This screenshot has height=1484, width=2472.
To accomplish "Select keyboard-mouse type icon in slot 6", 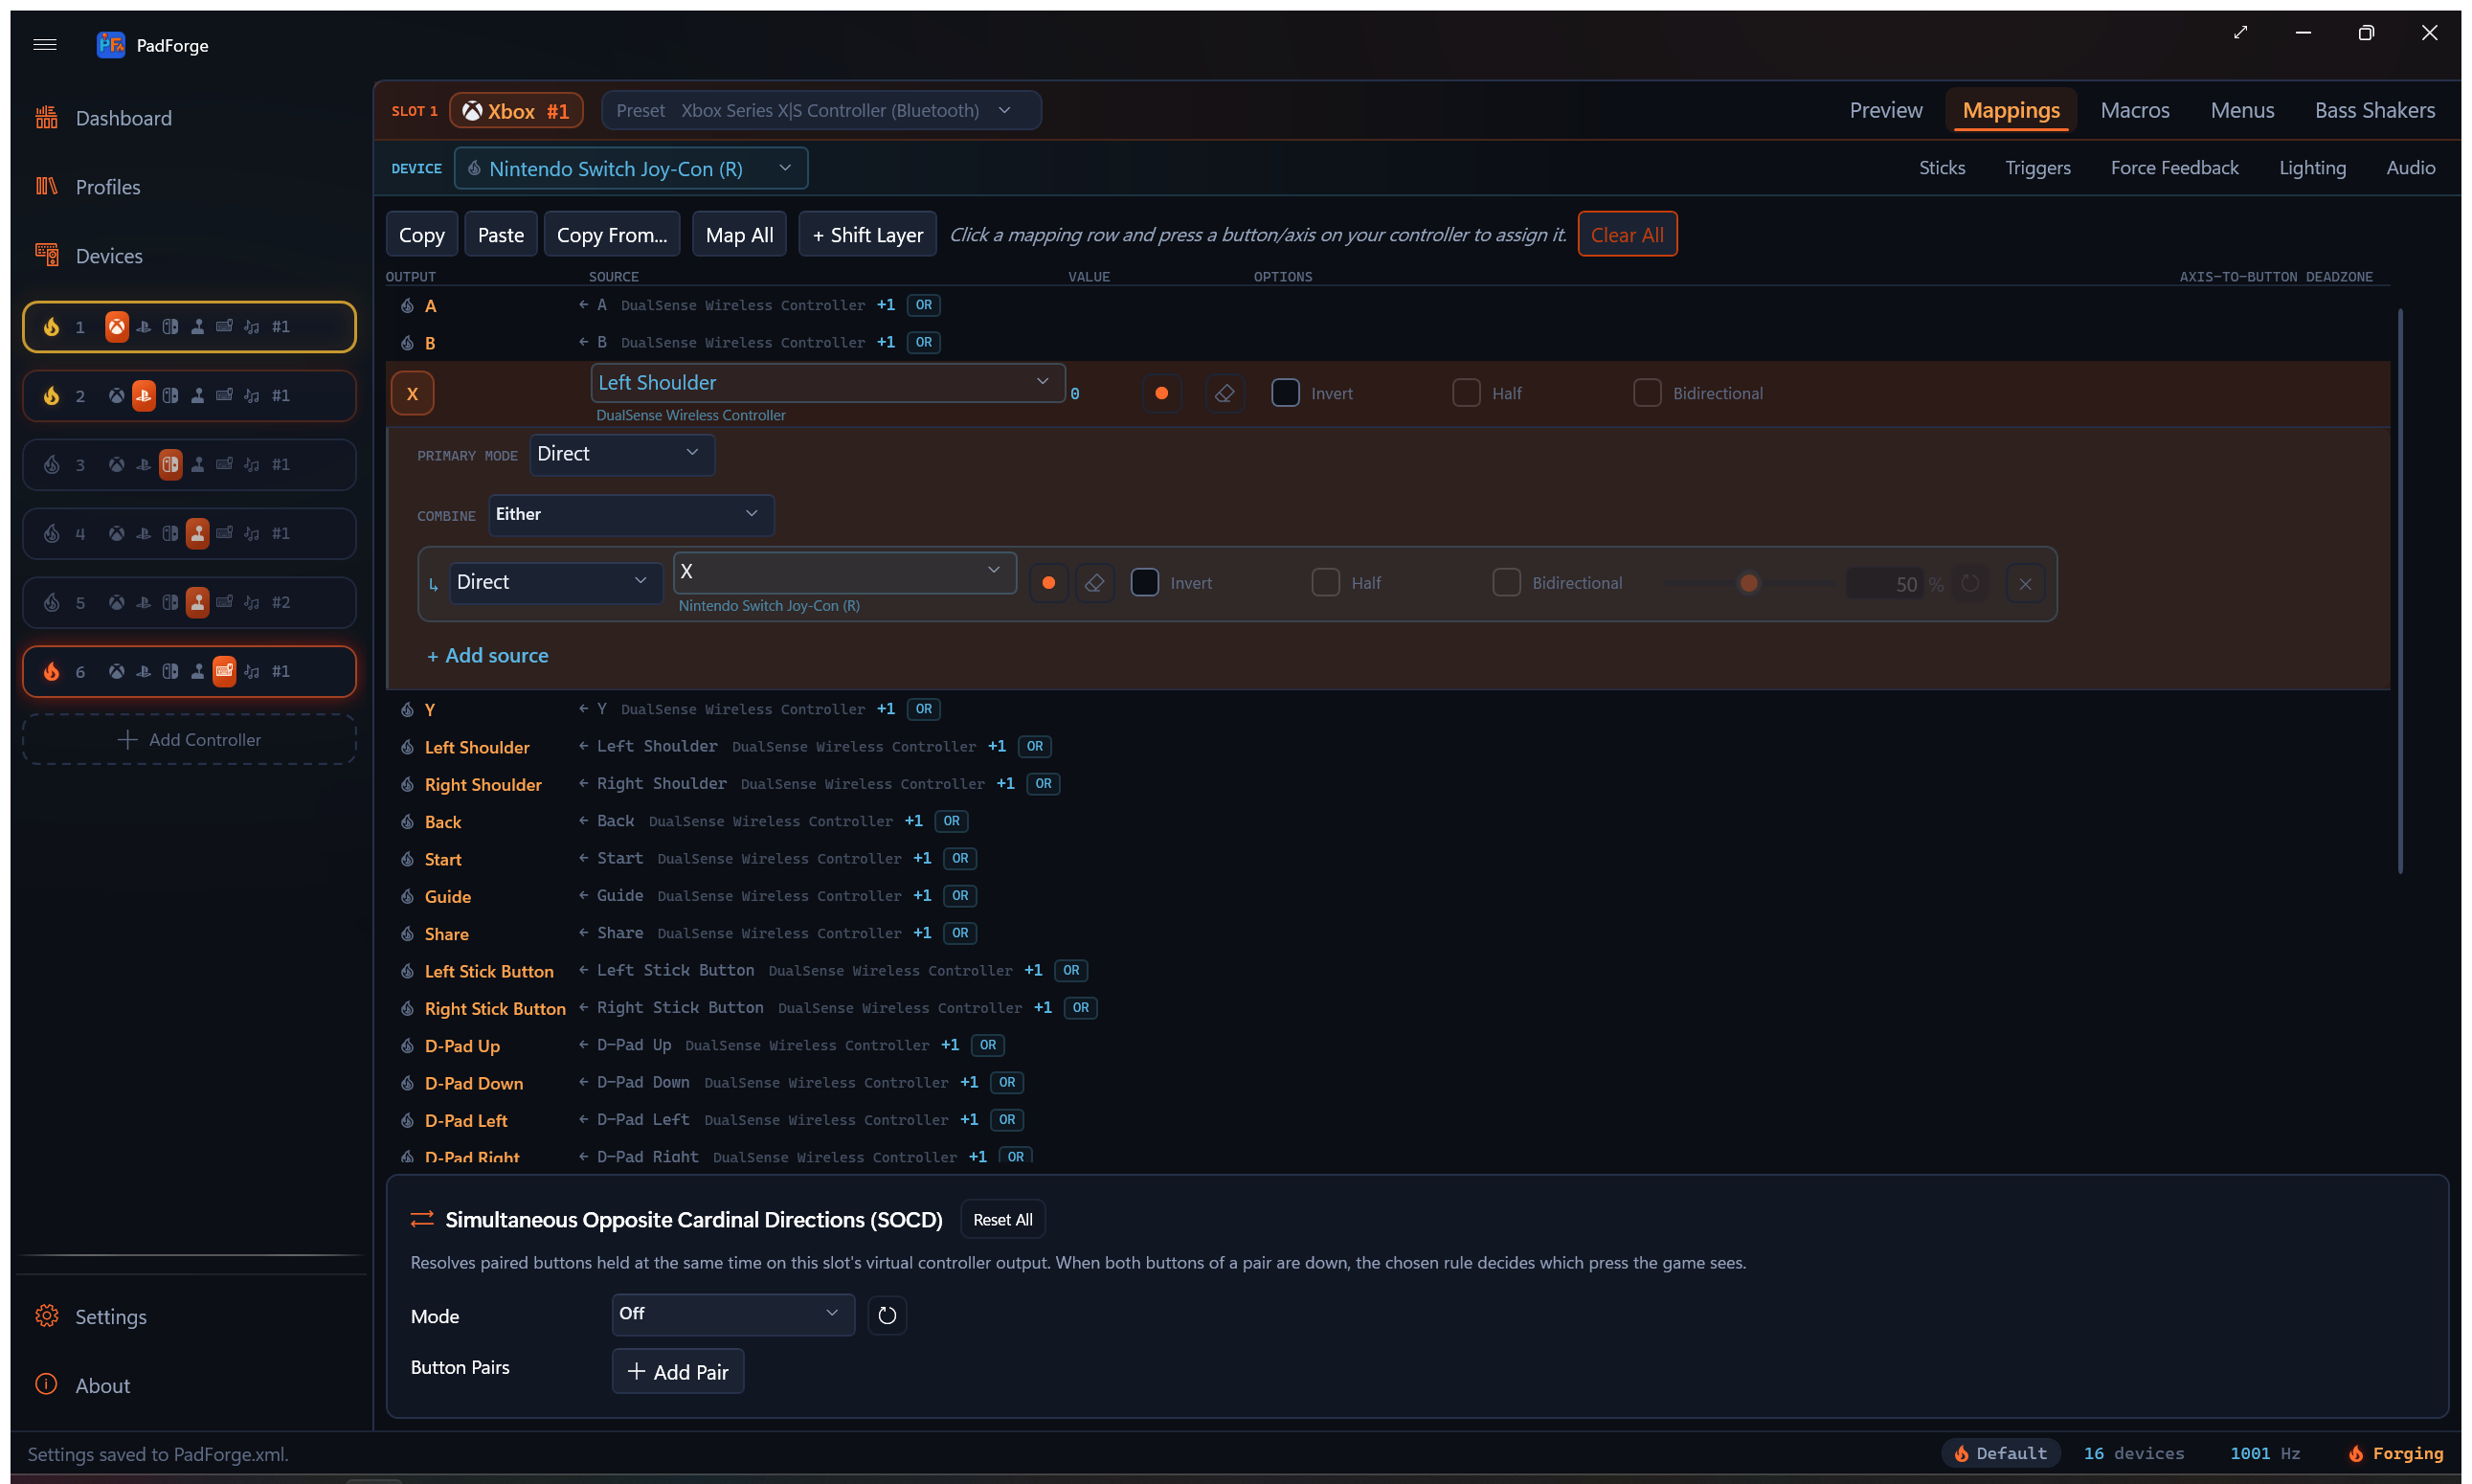I will pyautogui.click(x=225, y=672).
